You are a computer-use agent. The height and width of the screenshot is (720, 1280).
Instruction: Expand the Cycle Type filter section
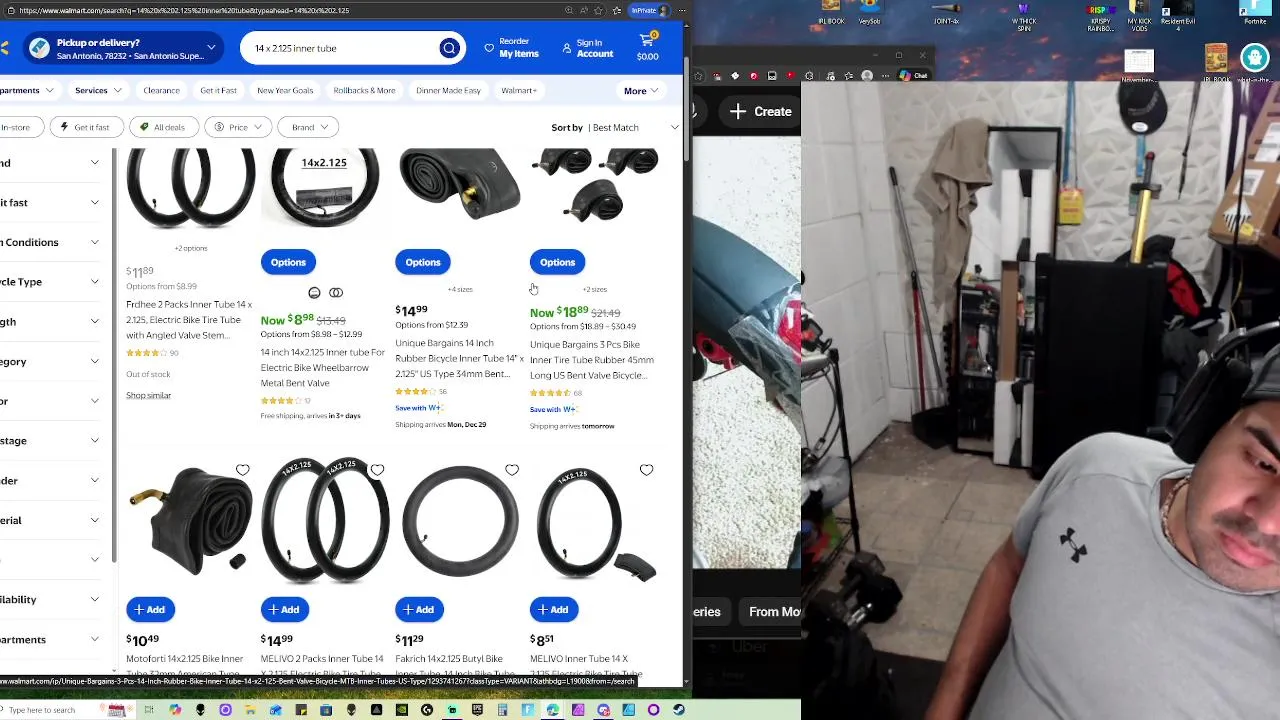52,282
